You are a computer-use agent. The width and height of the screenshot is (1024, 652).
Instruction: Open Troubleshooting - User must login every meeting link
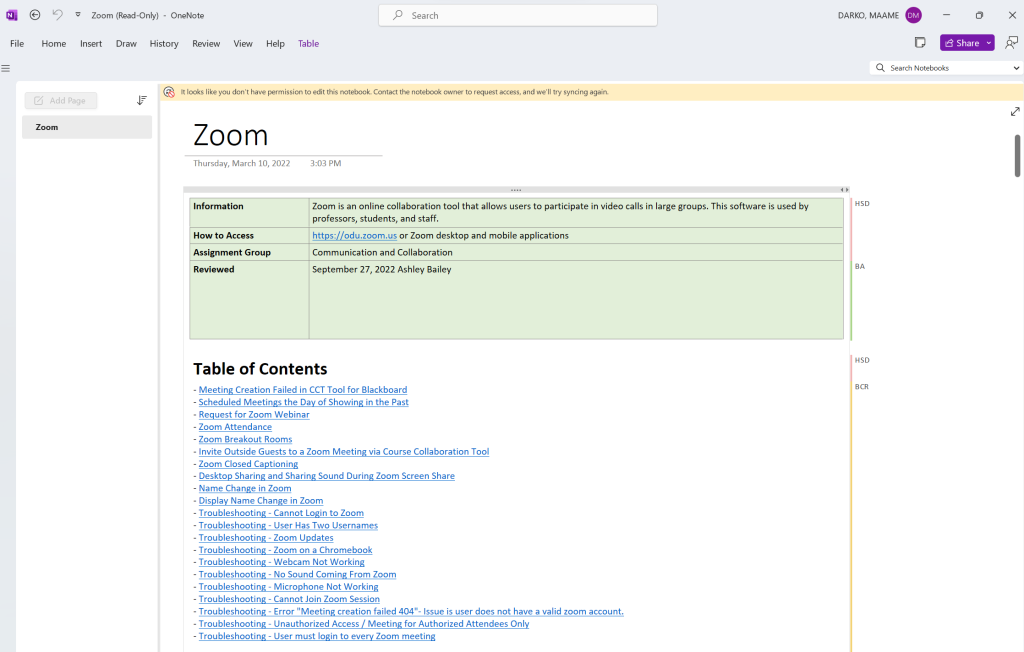click(317, 637)
